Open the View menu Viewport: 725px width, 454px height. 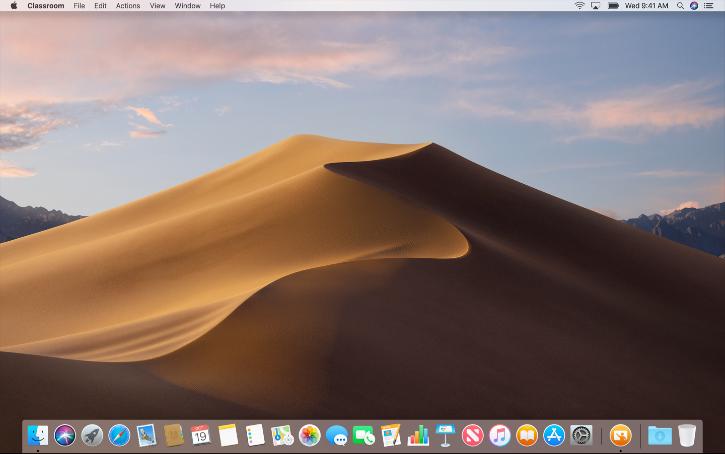[157, 6]
